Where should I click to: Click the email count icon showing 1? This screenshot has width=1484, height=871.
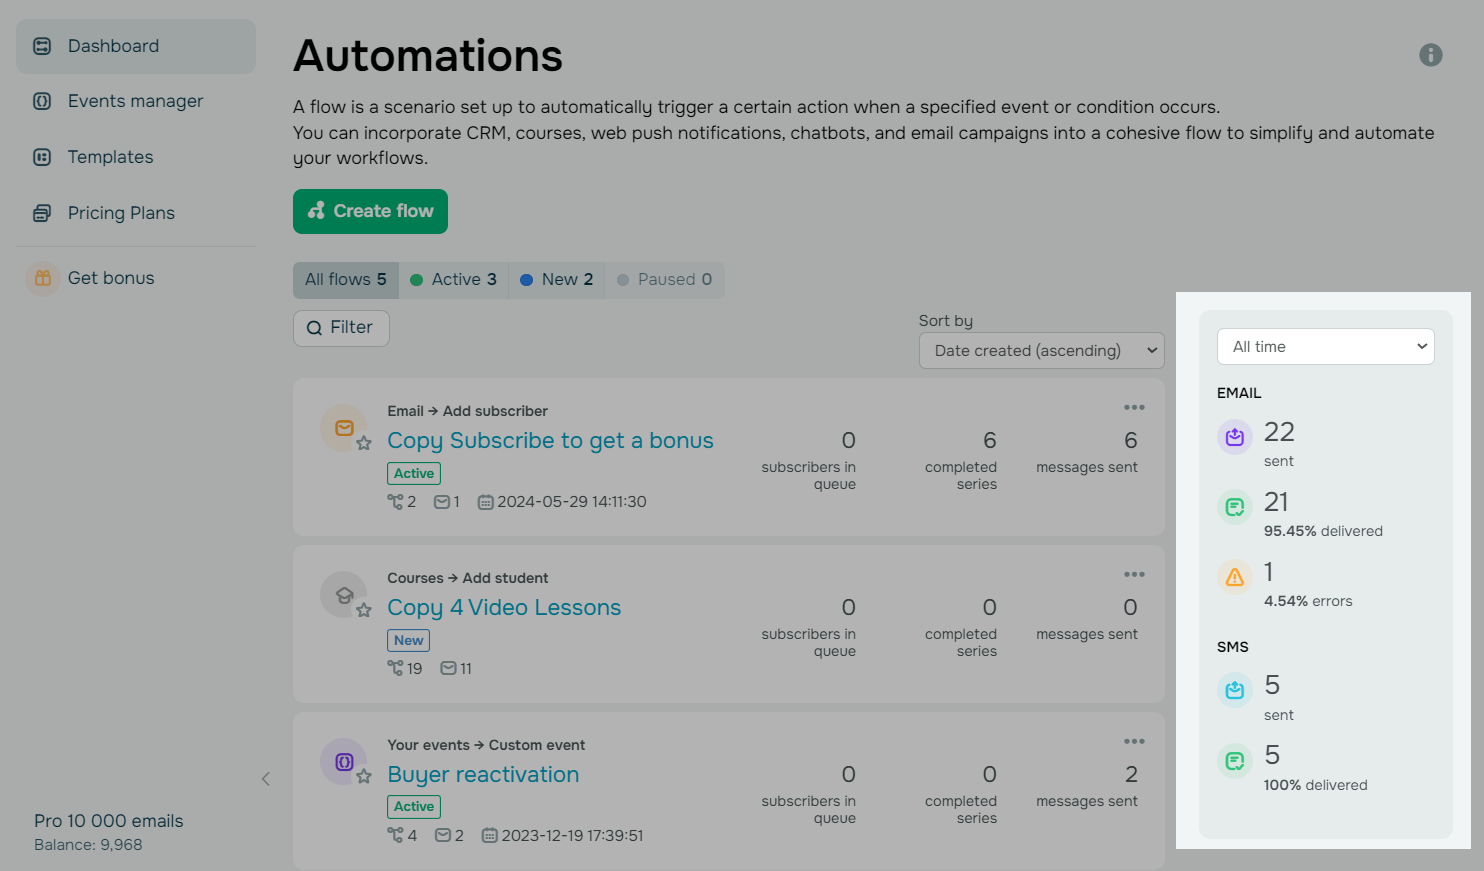click(442, 502)
